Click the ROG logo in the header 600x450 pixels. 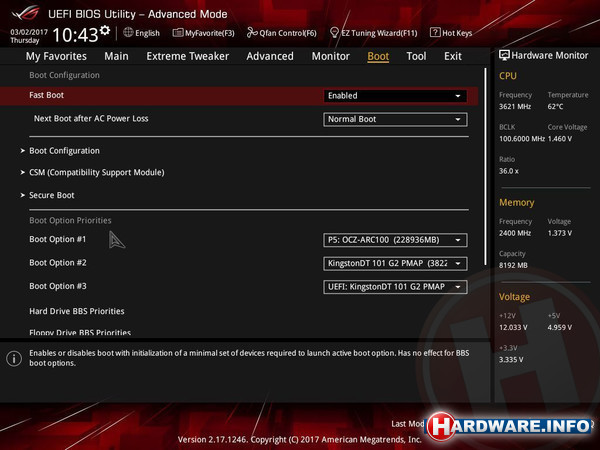click(25, 13)
